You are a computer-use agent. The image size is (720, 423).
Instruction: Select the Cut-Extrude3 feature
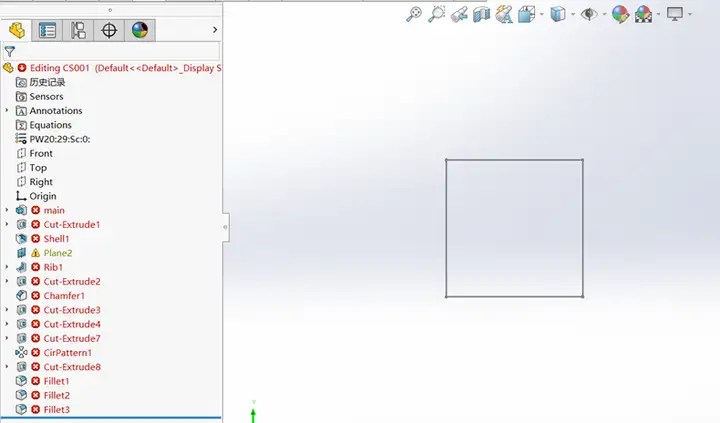pos(72,310)
